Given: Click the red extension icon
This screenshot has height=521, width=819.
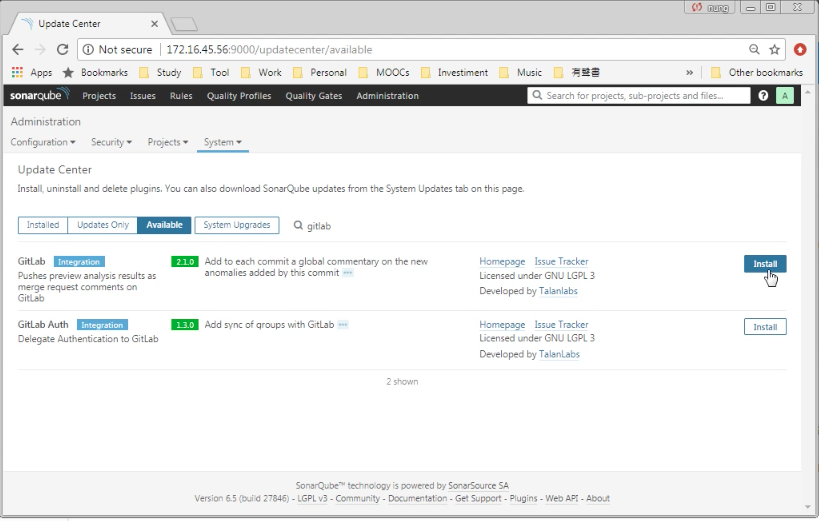Looking at the screenshot, I should [800, 50].
